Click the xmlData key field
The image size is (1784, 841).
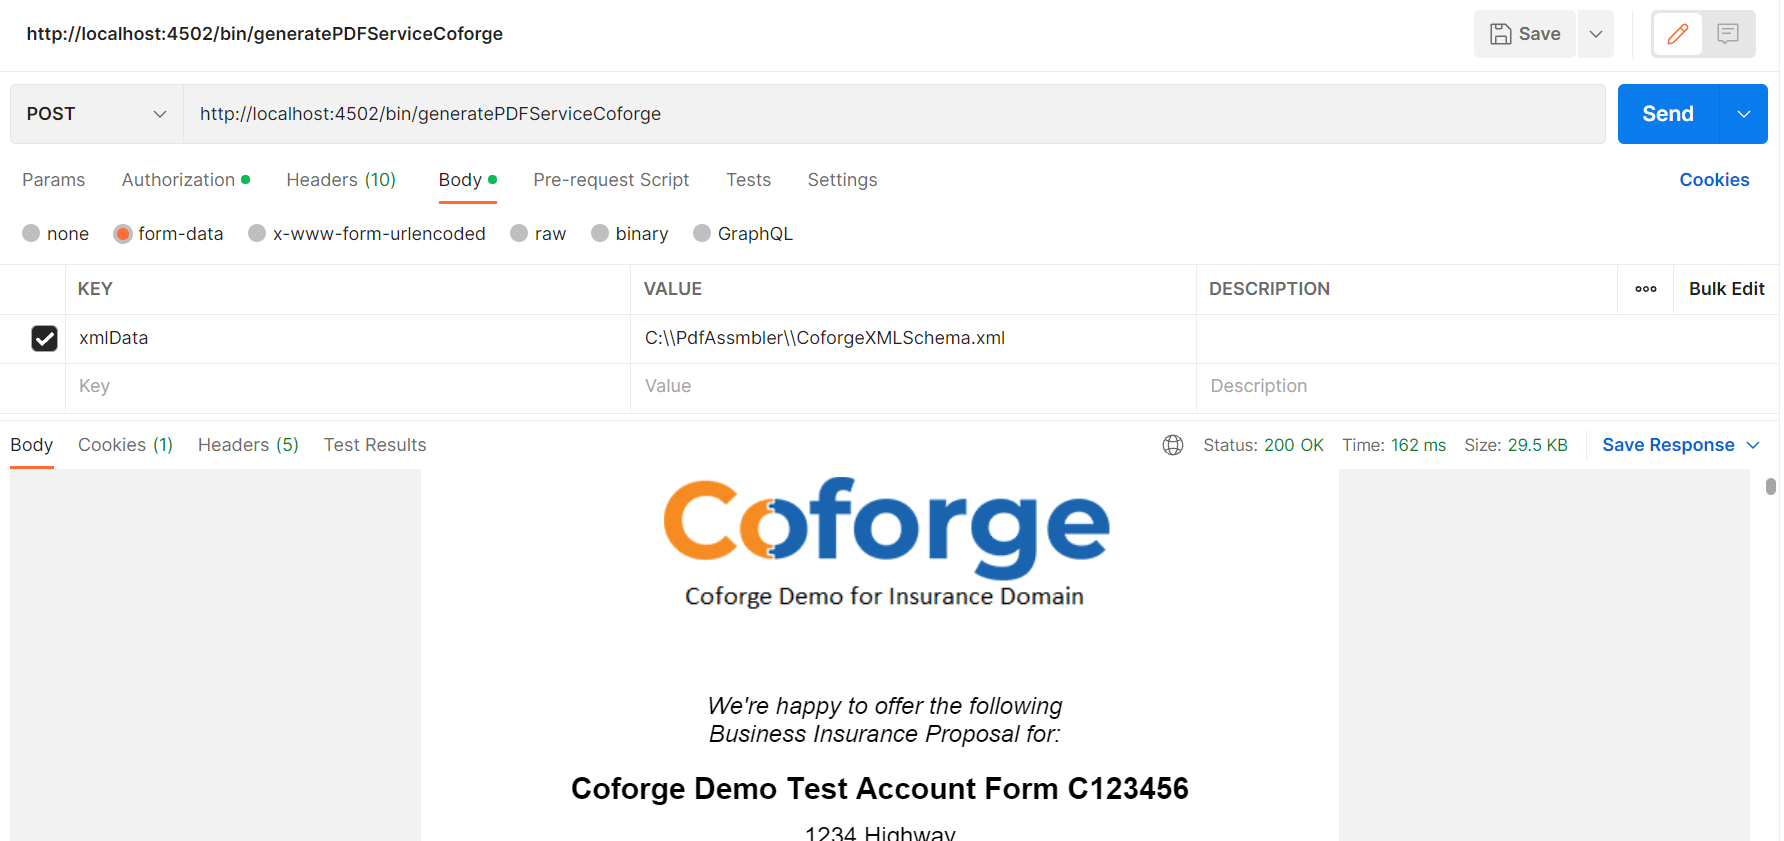(348, 338)
